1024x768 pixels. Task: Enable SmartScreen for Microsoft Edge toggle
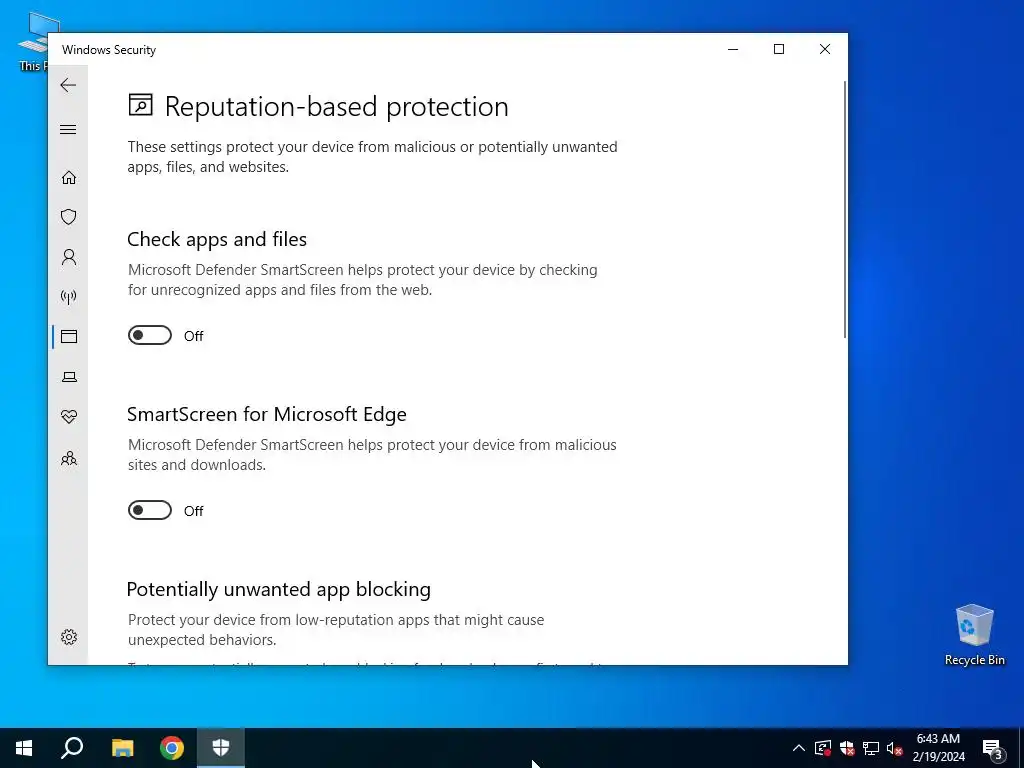click(x=150, y=510)
